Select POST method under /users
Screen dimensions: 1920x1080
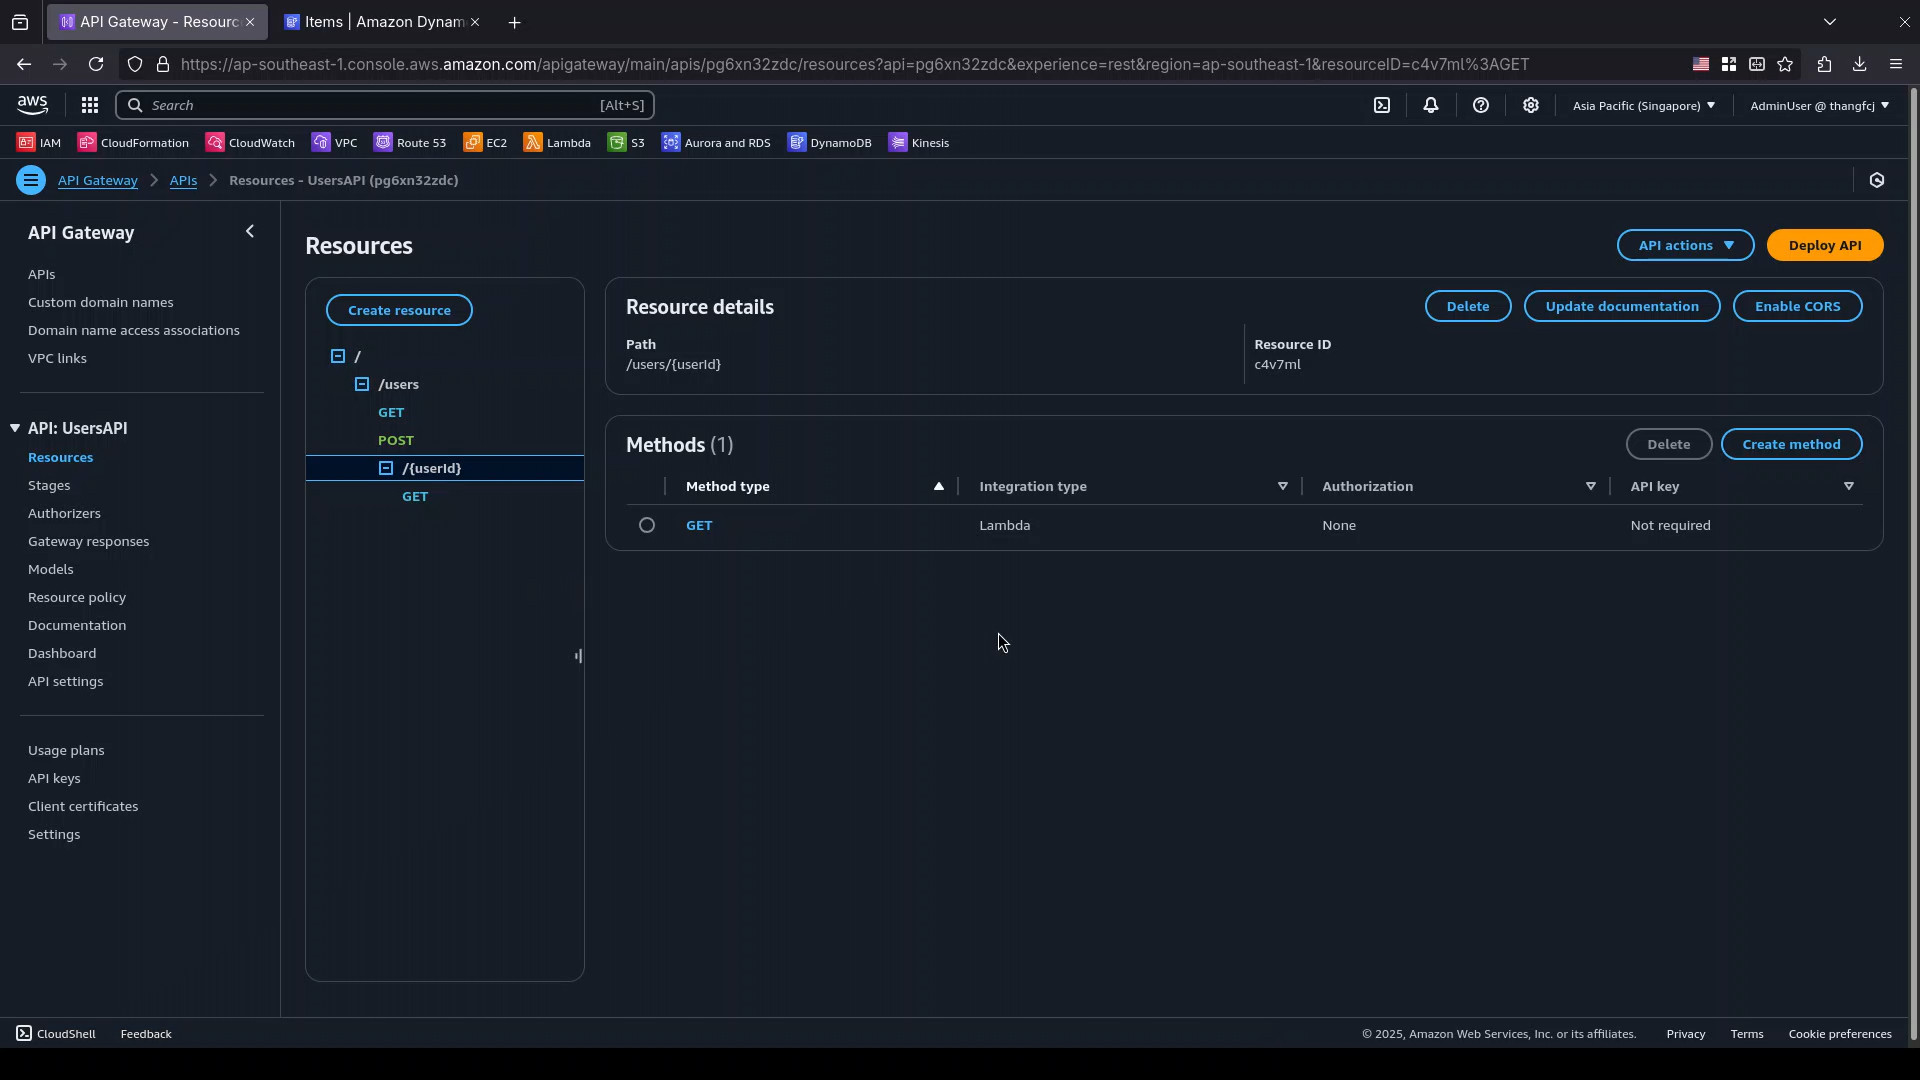396,440
